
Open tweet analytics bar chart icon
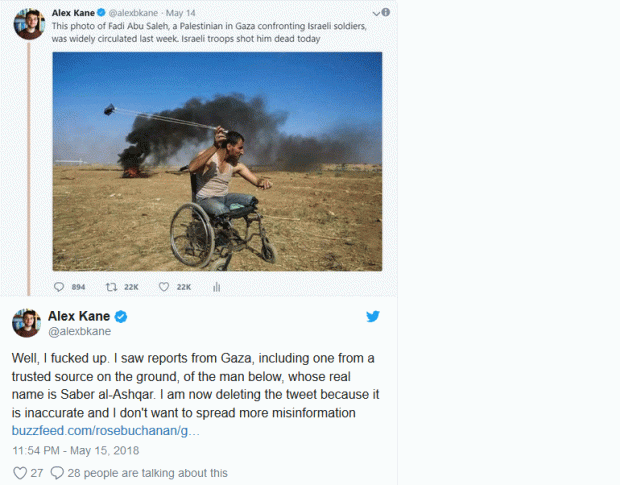click(x=216, y=287)
